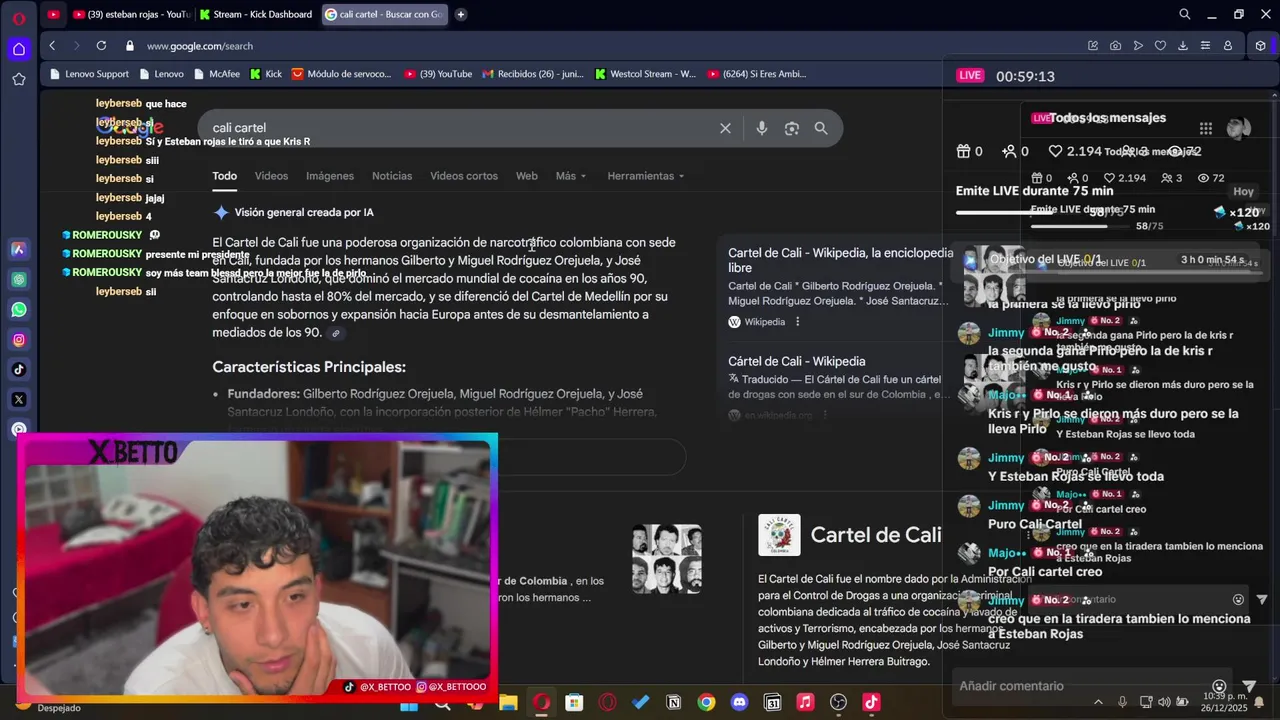Screen dimensions: 1280x720
Task: Open WhatsApp from the Opera sidebar
Action: click(x=19, y=310)
